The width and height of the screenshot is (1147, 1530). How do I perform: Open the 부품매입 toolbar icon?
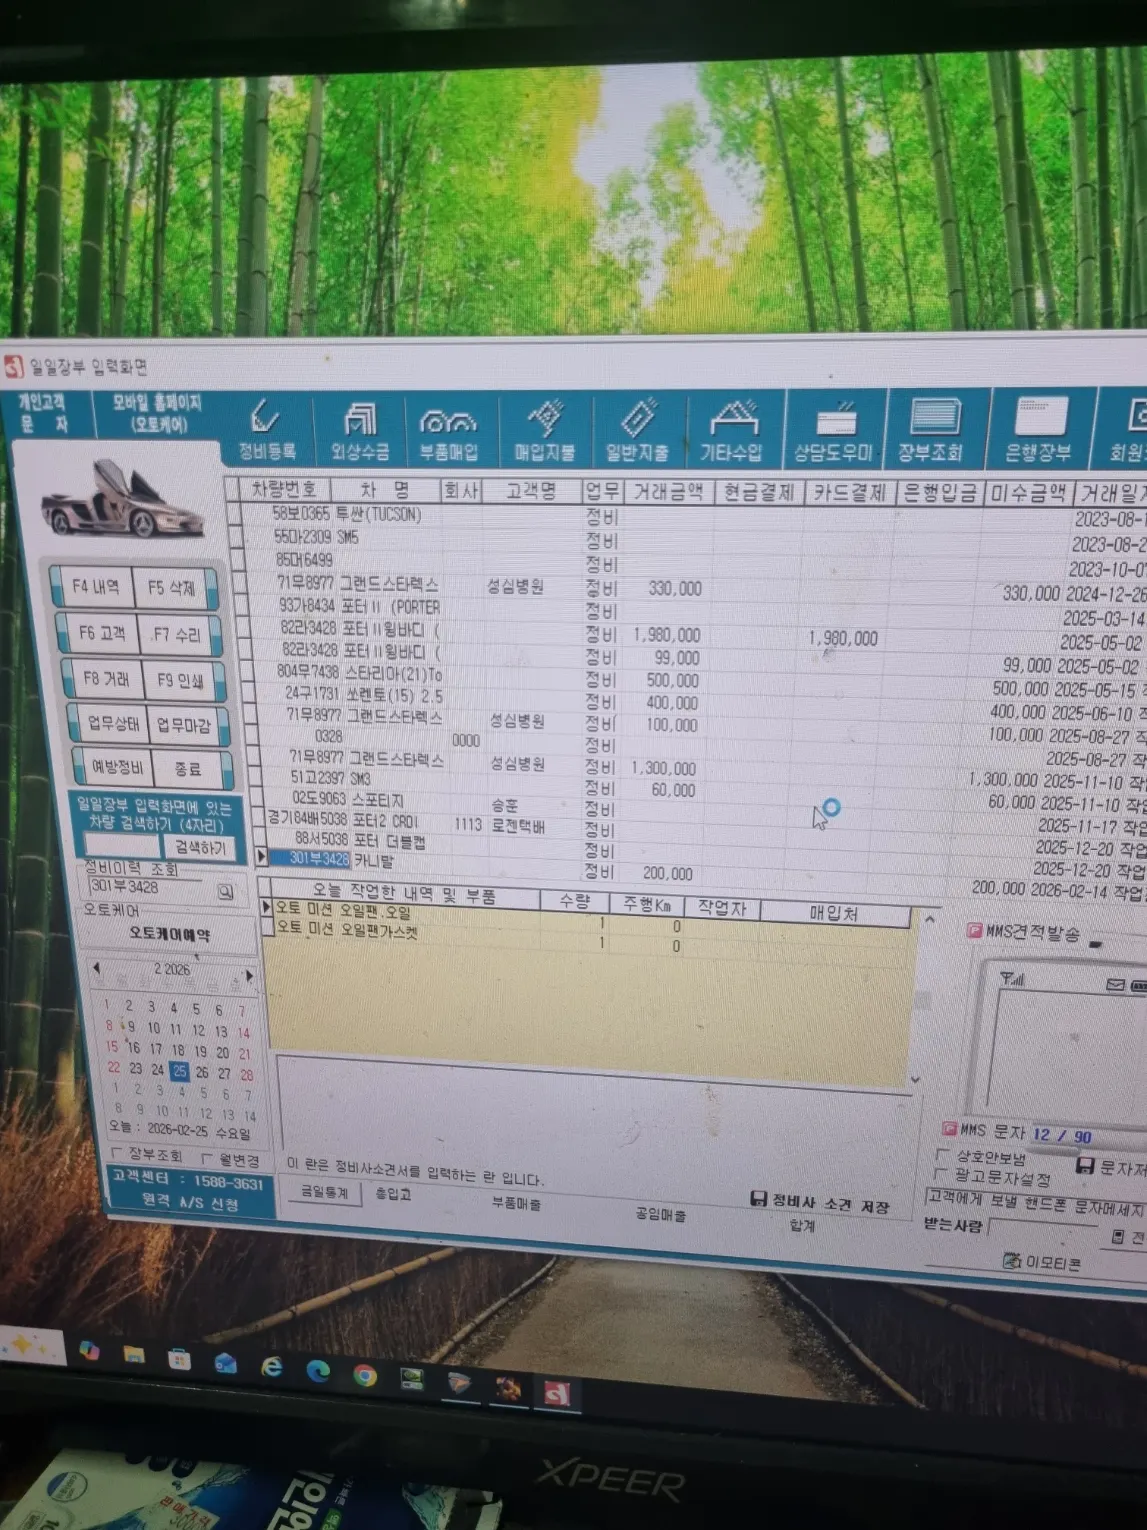coord(448,433)
